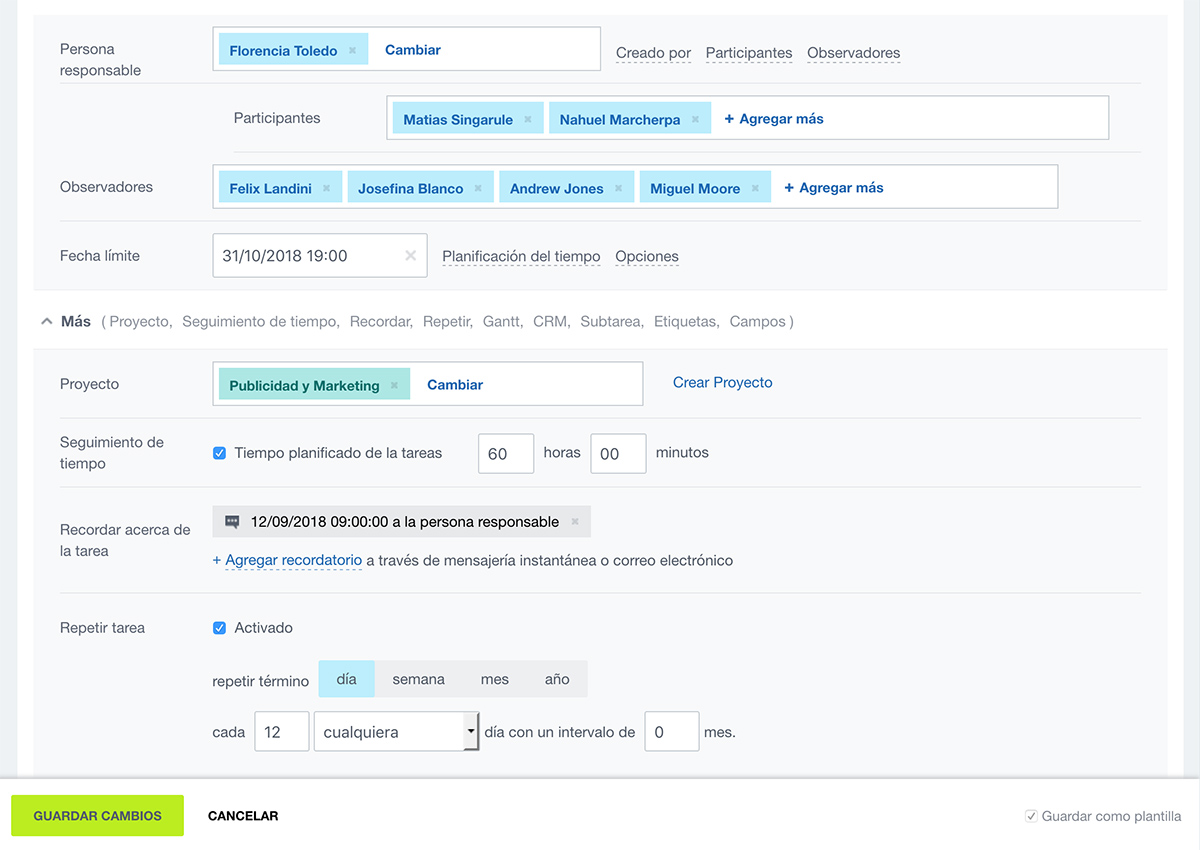Remove participant Matias Singarule tag
The width and height of the screenshot is (1200, 850).
pyautogui.click(x=528, y=120)
